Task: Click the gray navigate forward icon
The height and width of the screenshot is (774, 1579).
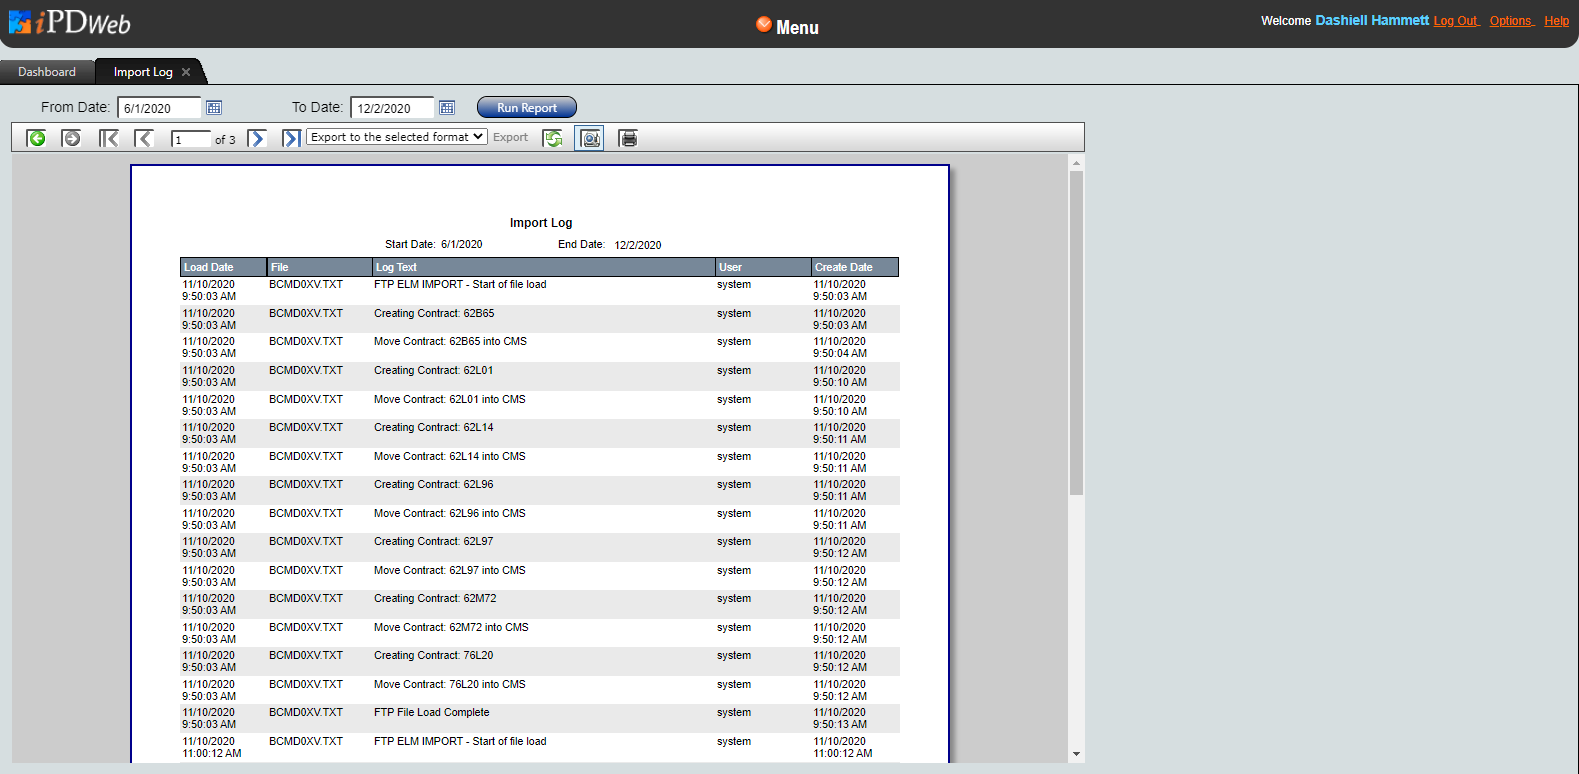Action: (71, 138)
